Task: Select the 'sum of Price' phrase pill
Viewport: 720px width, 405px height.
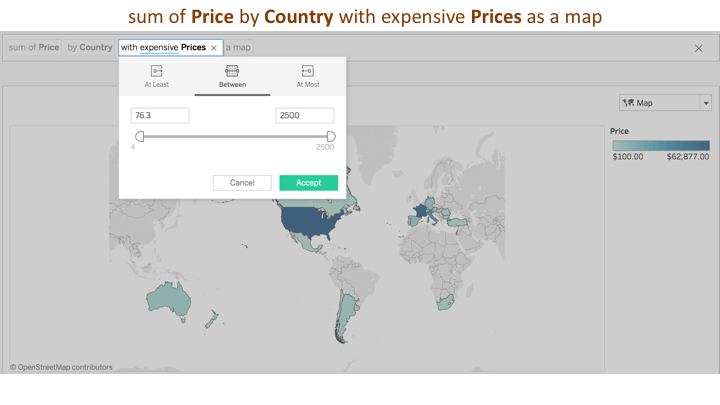Action: [34, 47]
